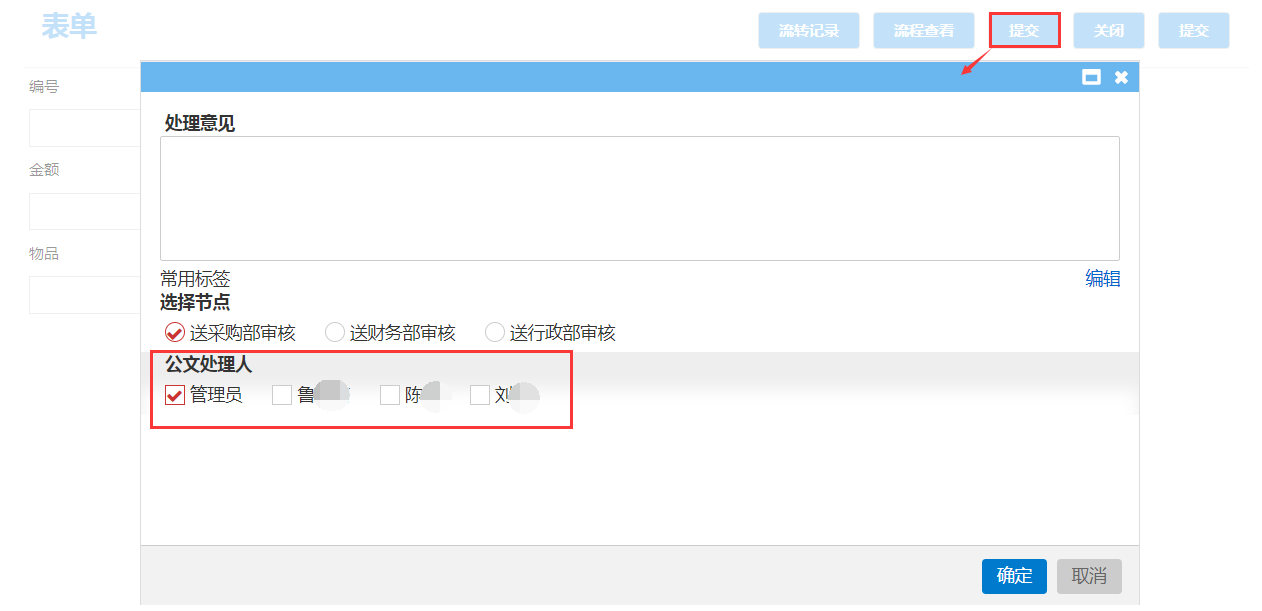Click the rightmost 提交 button
Screen dimensions: 1262x611
click(x=1194, y=31)
